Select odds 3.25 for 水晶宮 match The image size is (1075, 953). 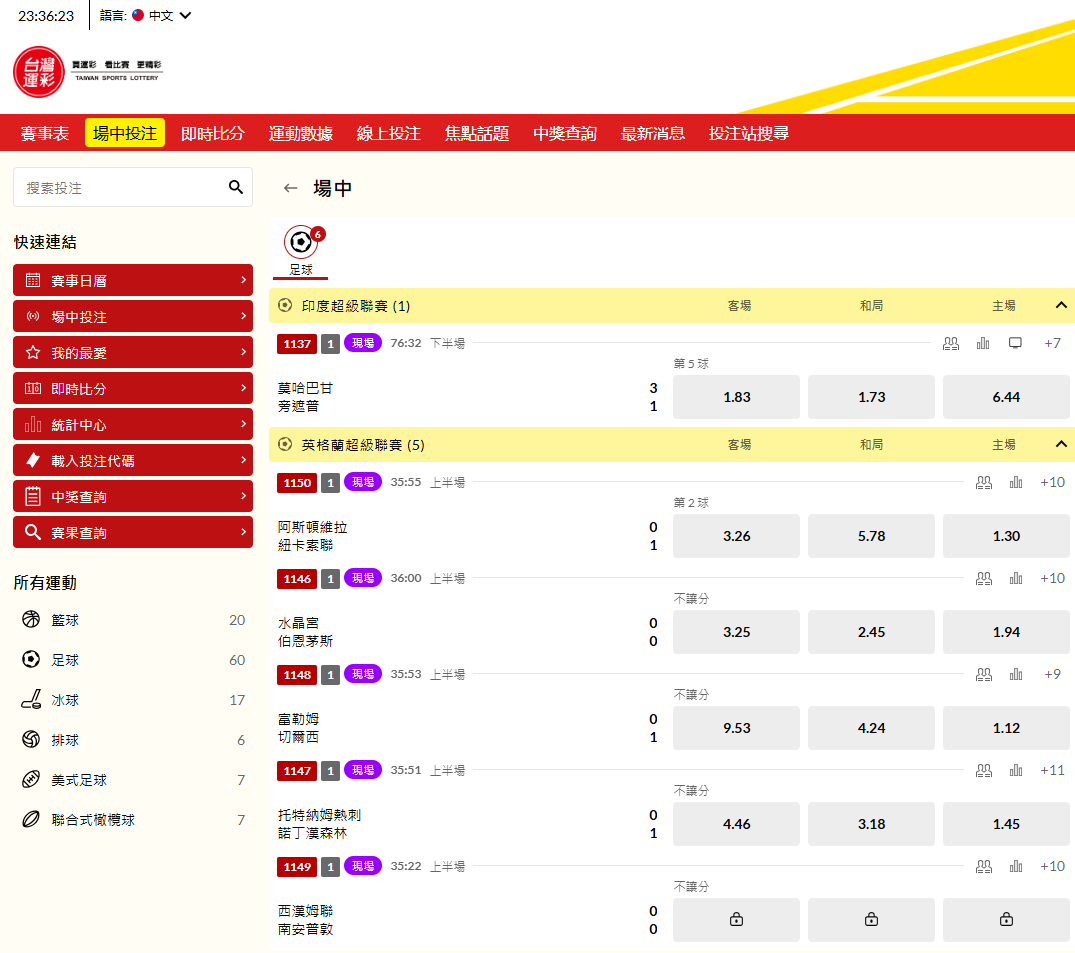tap(736, 632)
